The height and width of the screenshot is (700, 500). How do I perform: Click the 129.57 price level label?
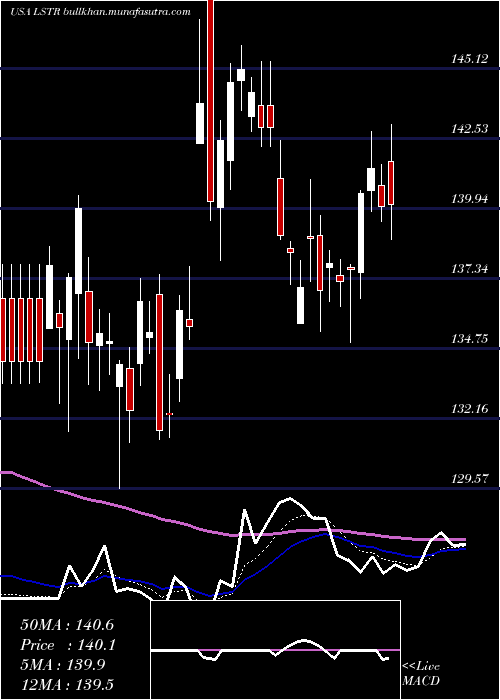[x=470, y=479]
